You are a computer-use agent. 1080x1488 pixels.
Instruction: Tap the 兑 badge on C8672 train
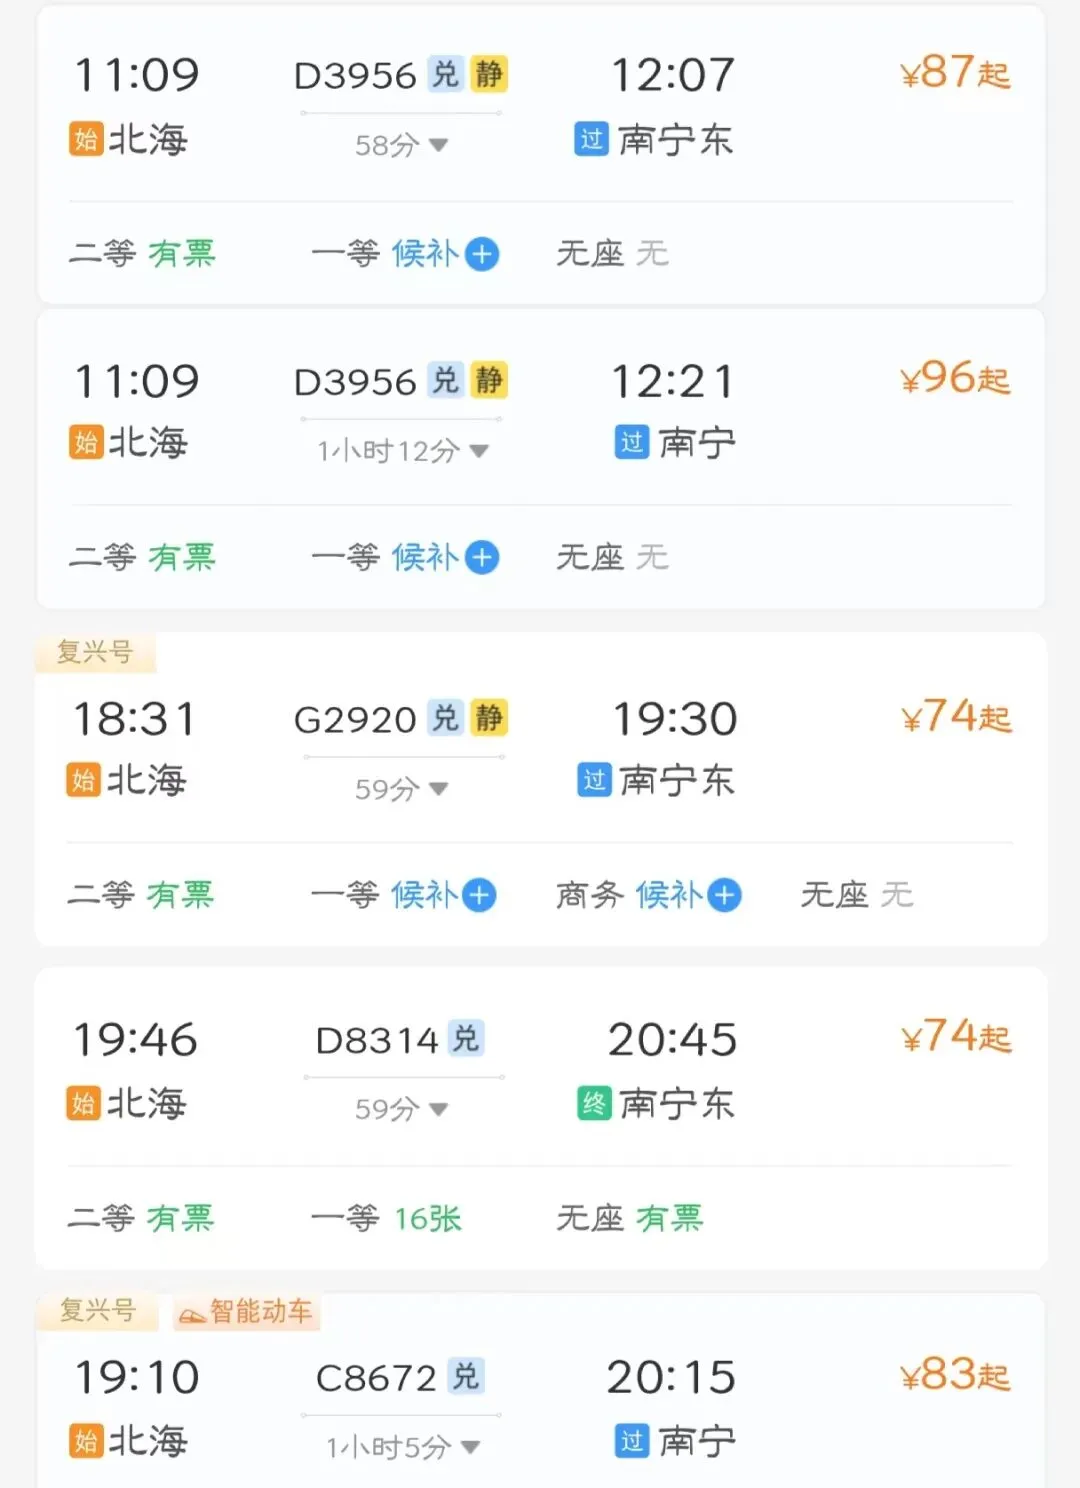(467, 1377)
